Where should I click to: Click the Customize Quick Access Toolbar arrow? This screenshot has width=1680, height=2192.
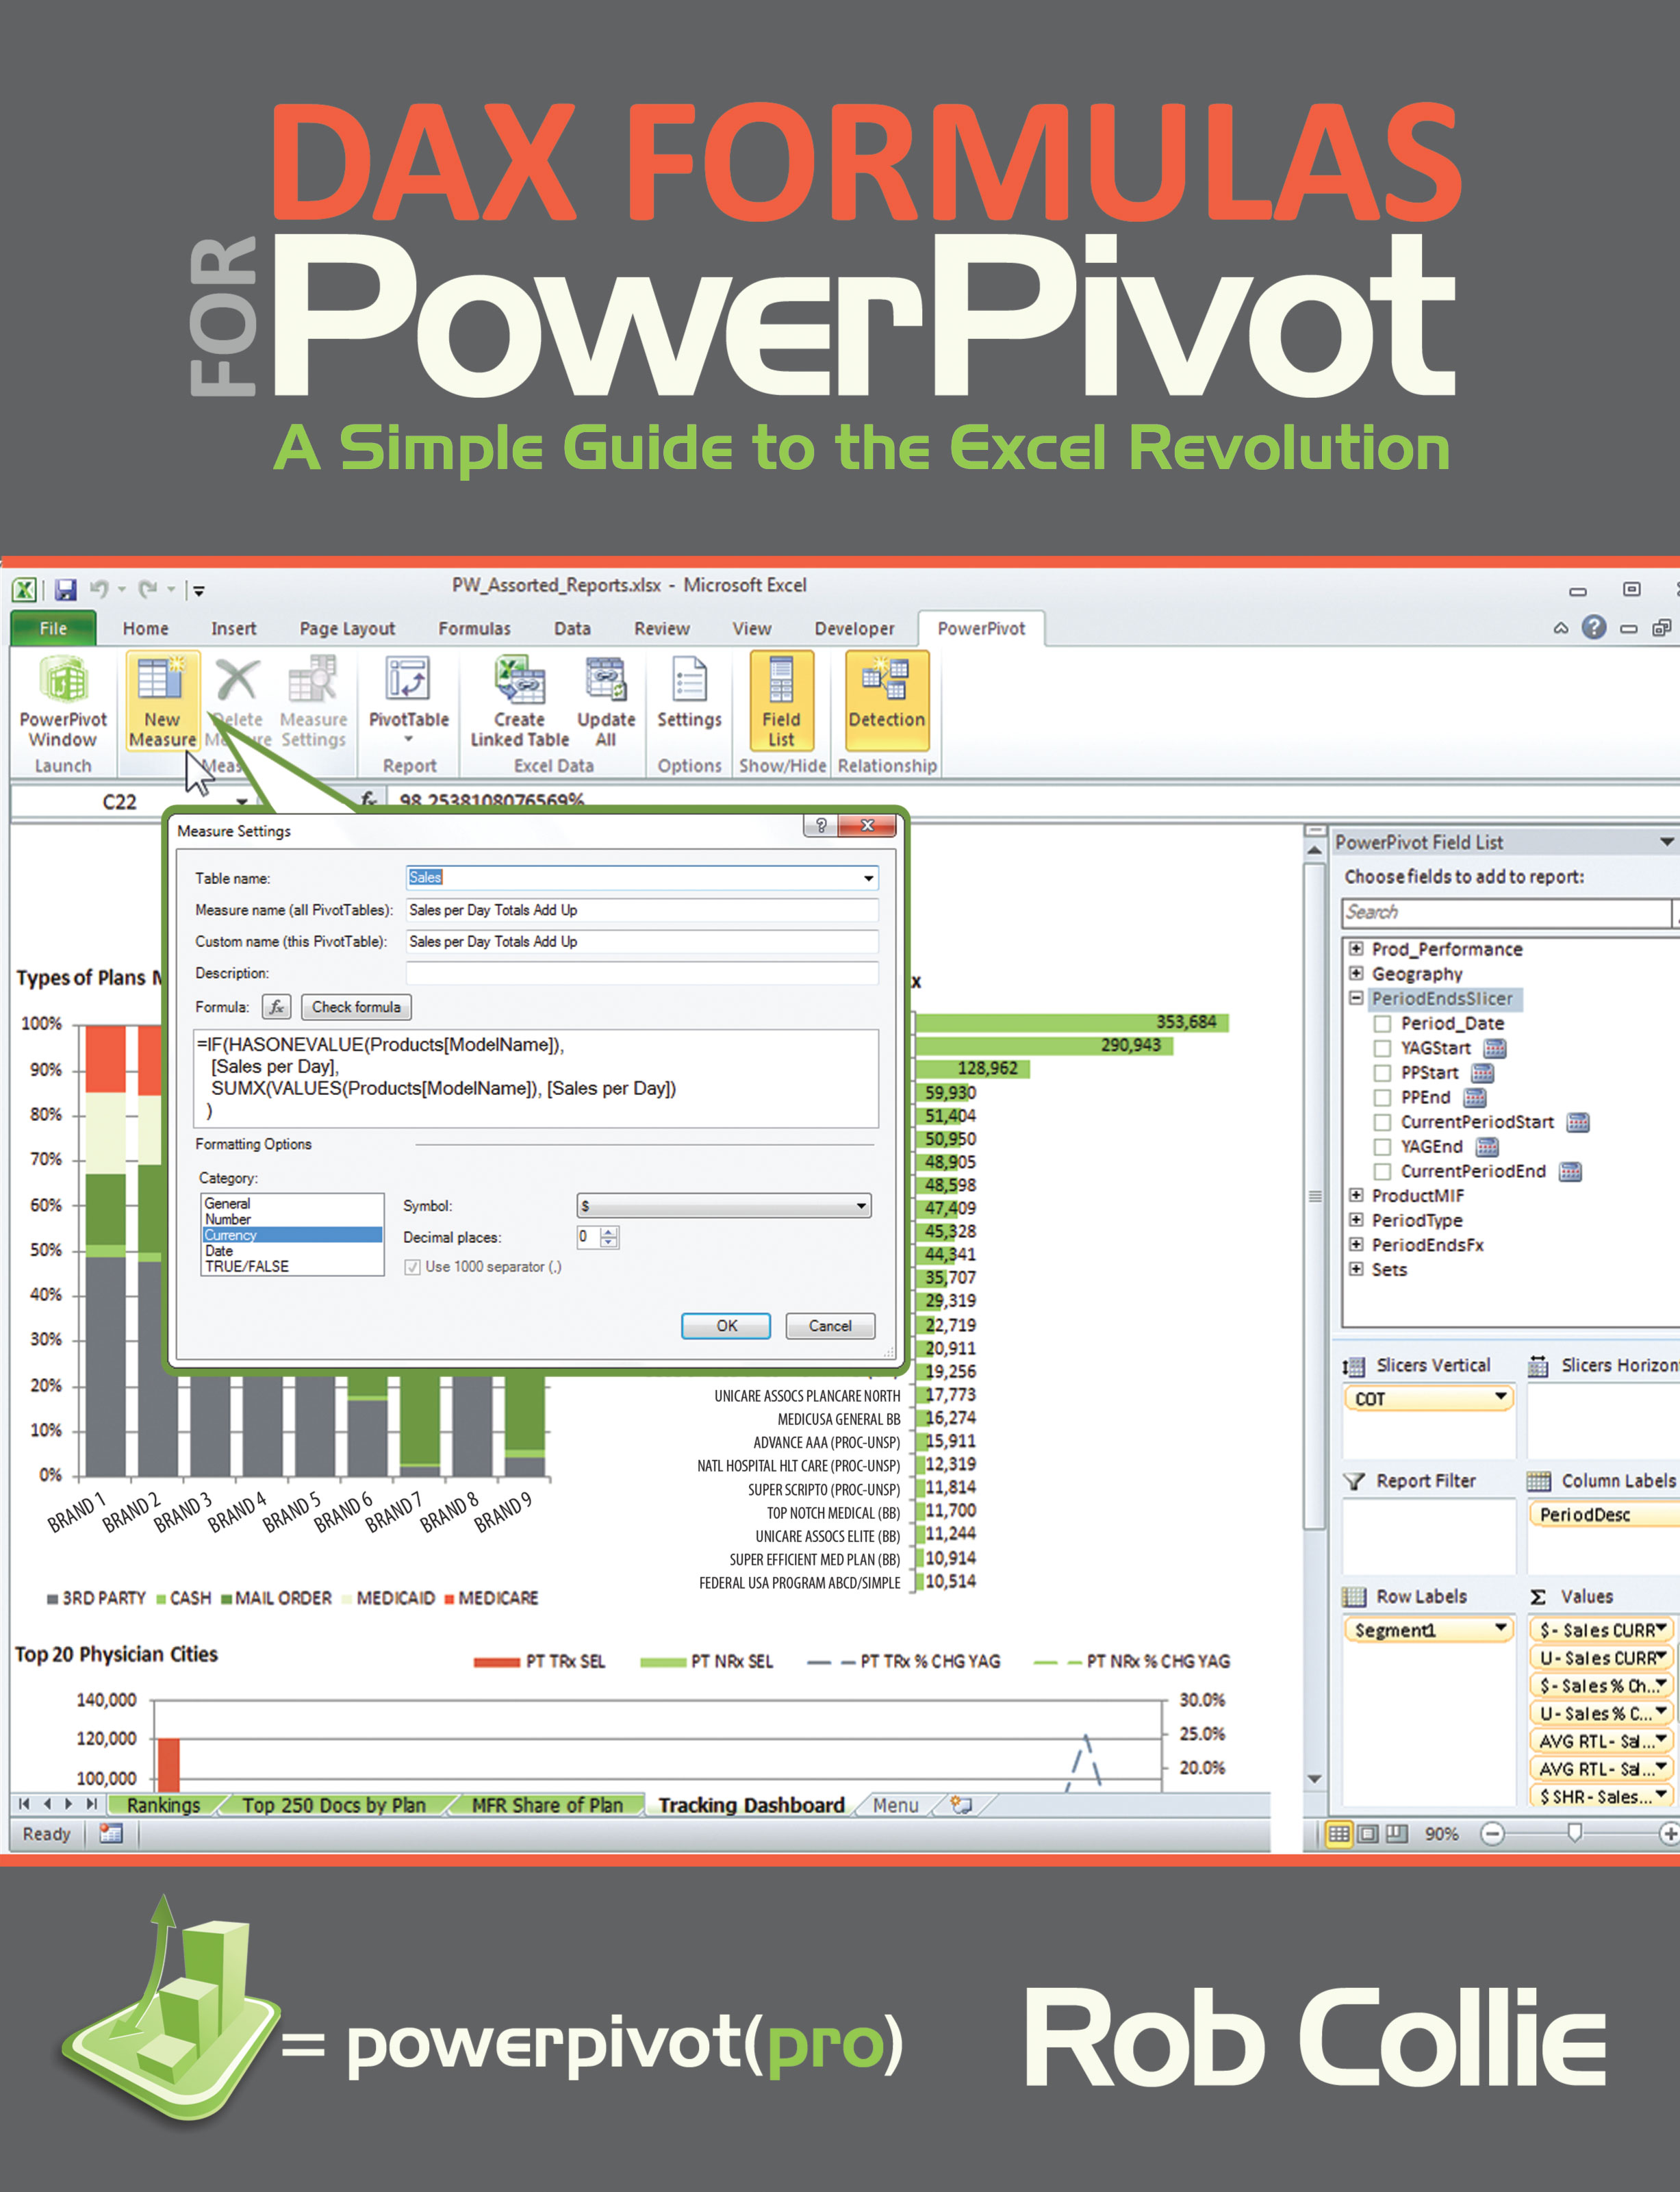pos(199,591)
